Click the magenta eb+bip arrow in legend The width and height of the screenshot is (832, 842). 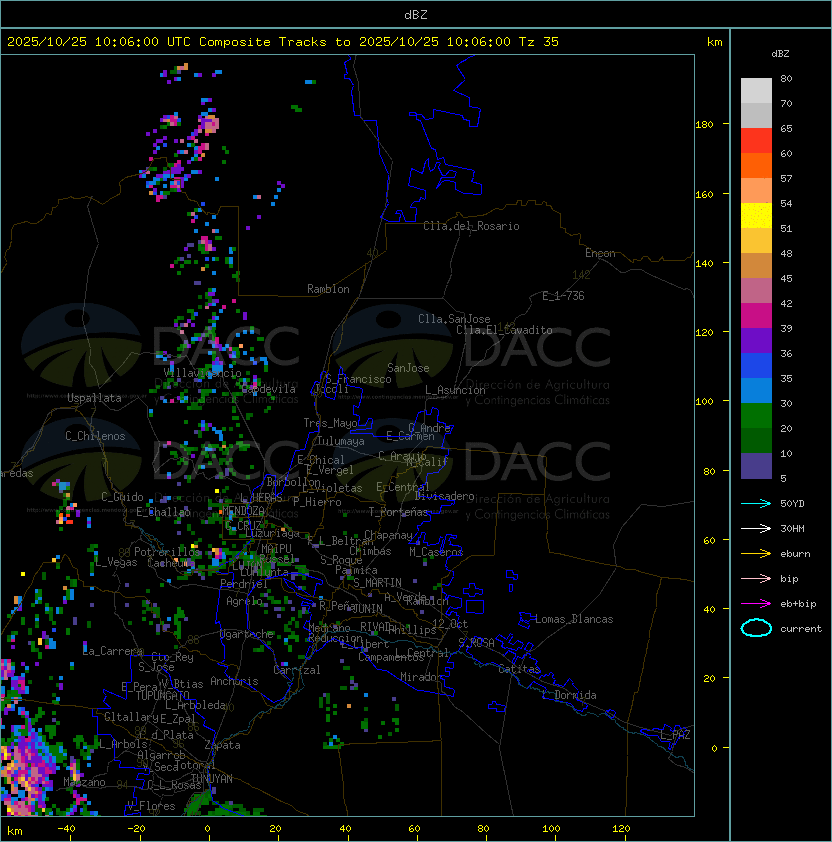(x=756, y=604)
